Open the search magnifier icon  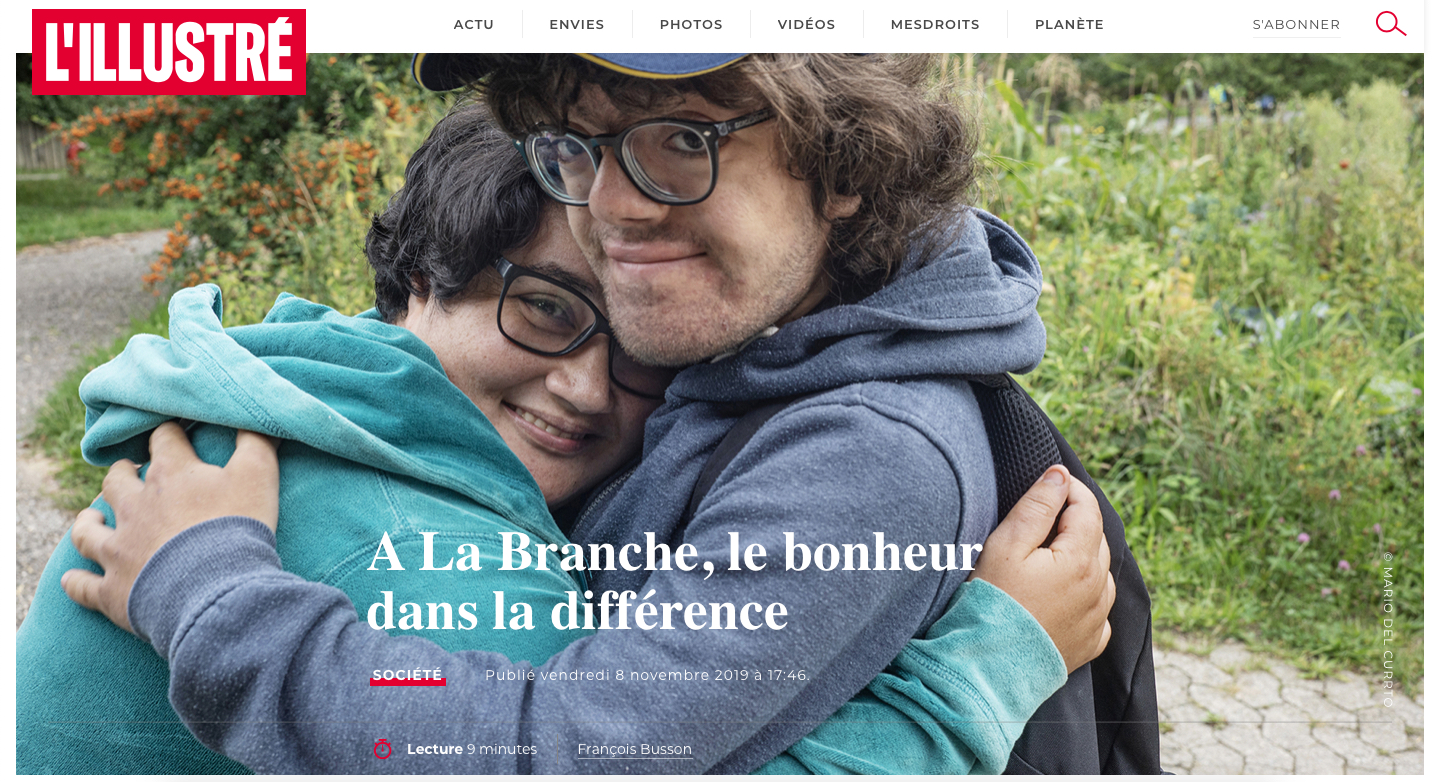(1390, 24)
